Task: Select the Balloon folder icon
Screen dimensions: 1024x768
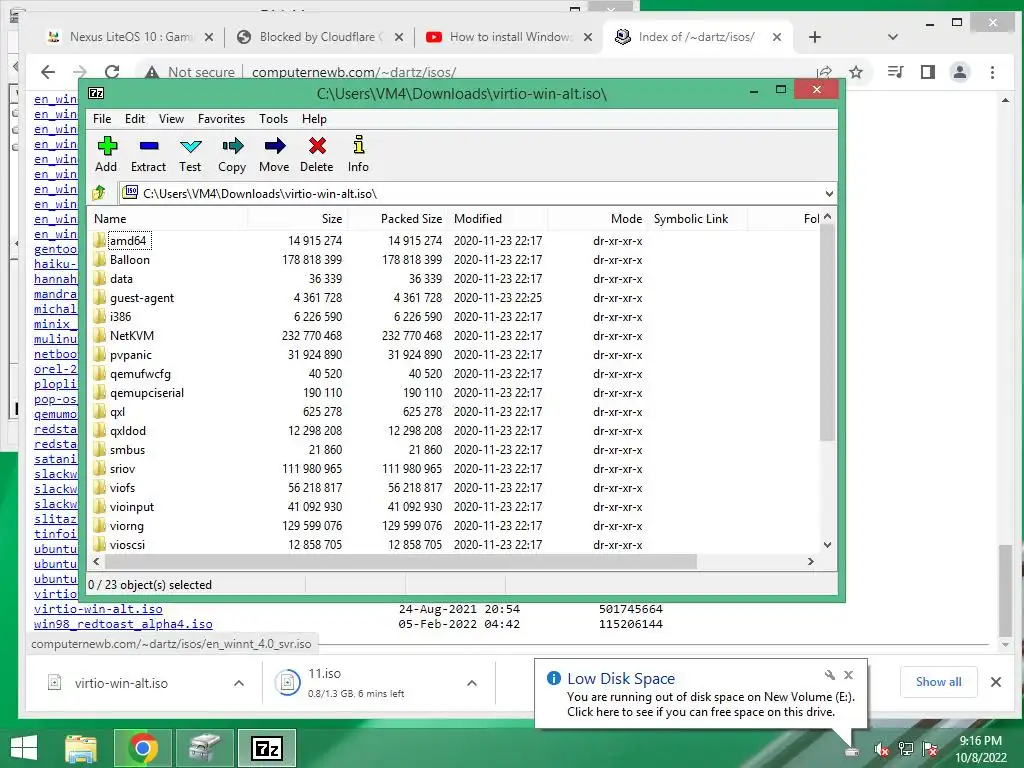Action: pos(99,259)
